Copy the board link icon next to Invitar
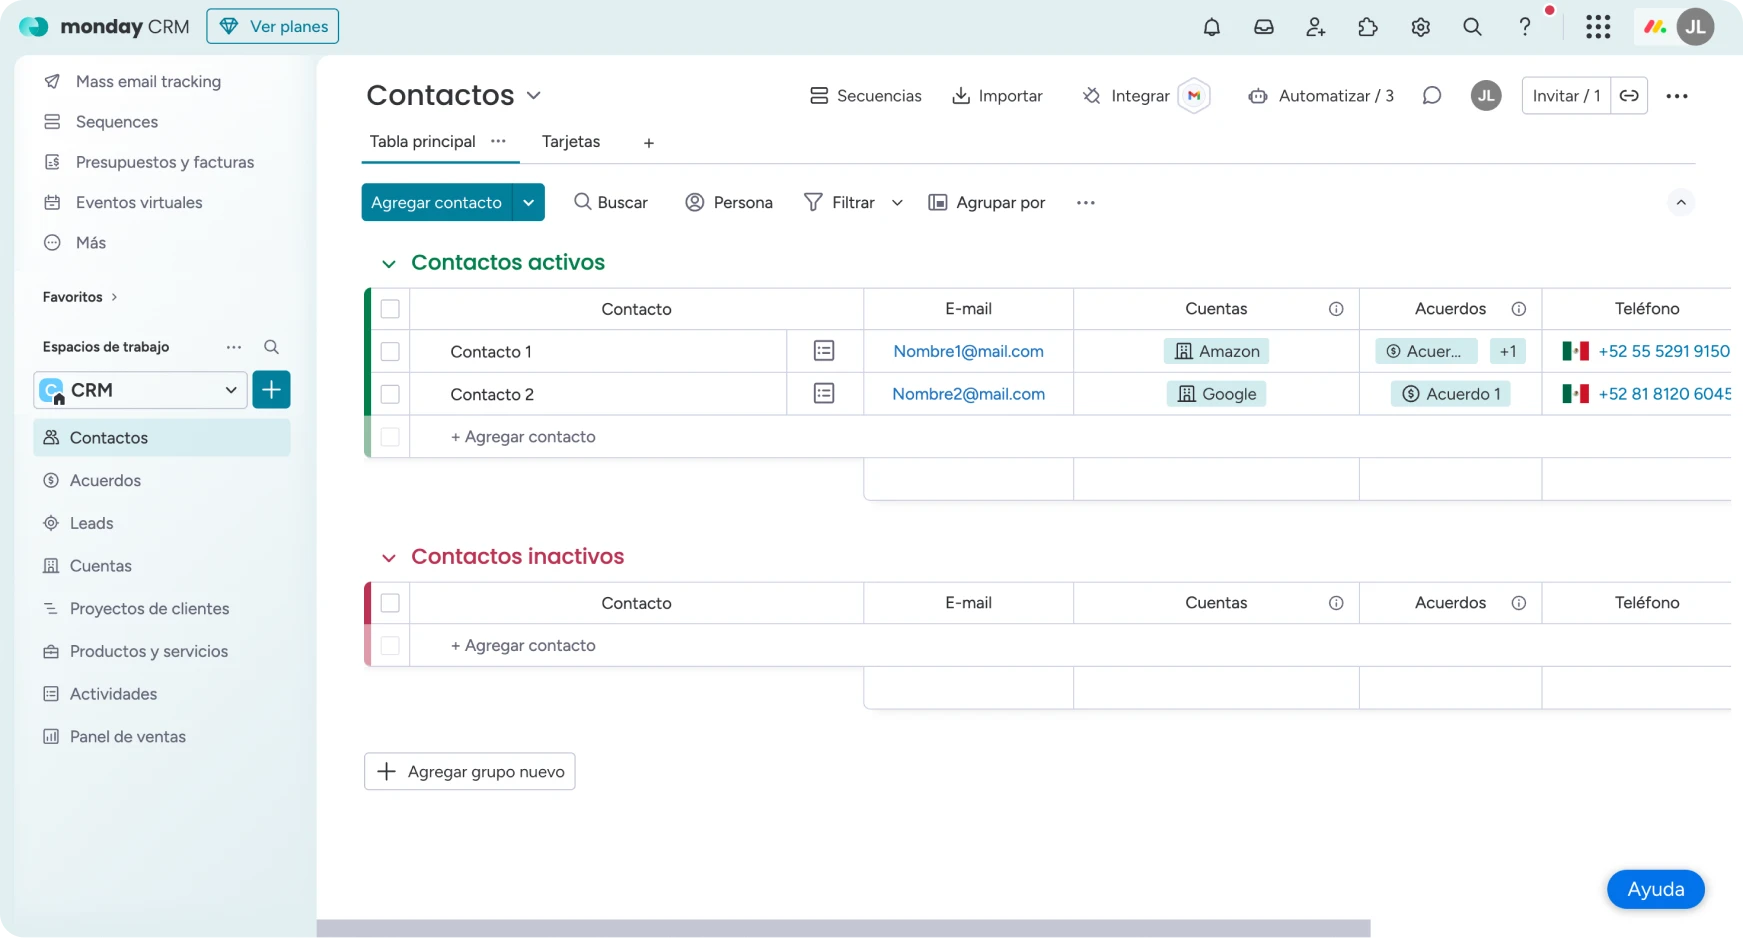The image size is (1743, 938). (x=1629, y=96)
